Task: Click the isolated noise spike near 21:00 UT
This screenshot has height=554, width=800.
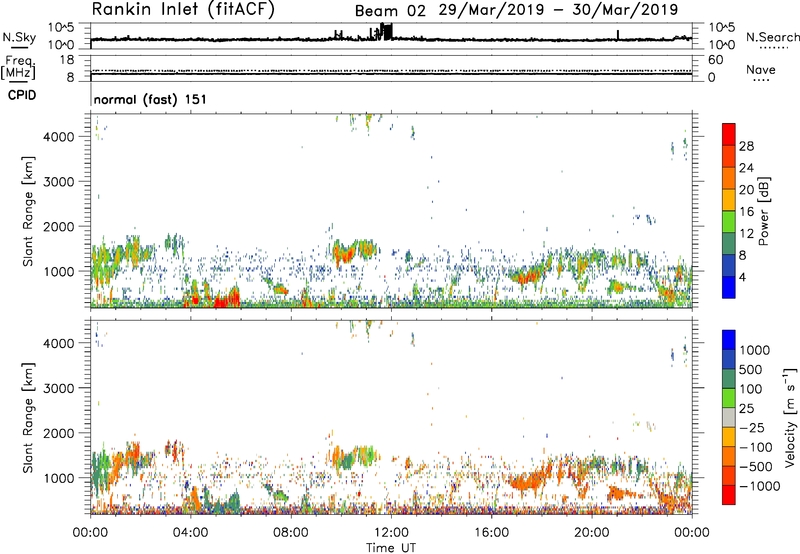Action: [618, 34]
